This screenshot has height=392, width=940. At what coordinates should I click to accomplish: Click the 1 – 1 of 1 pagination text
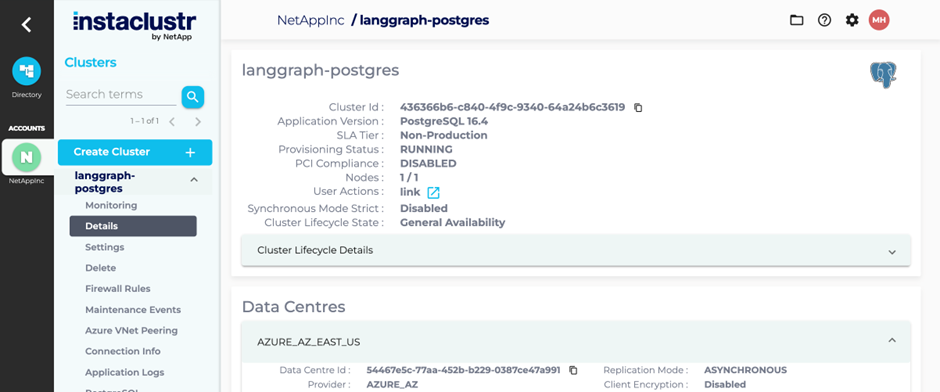tap(144, 121)
